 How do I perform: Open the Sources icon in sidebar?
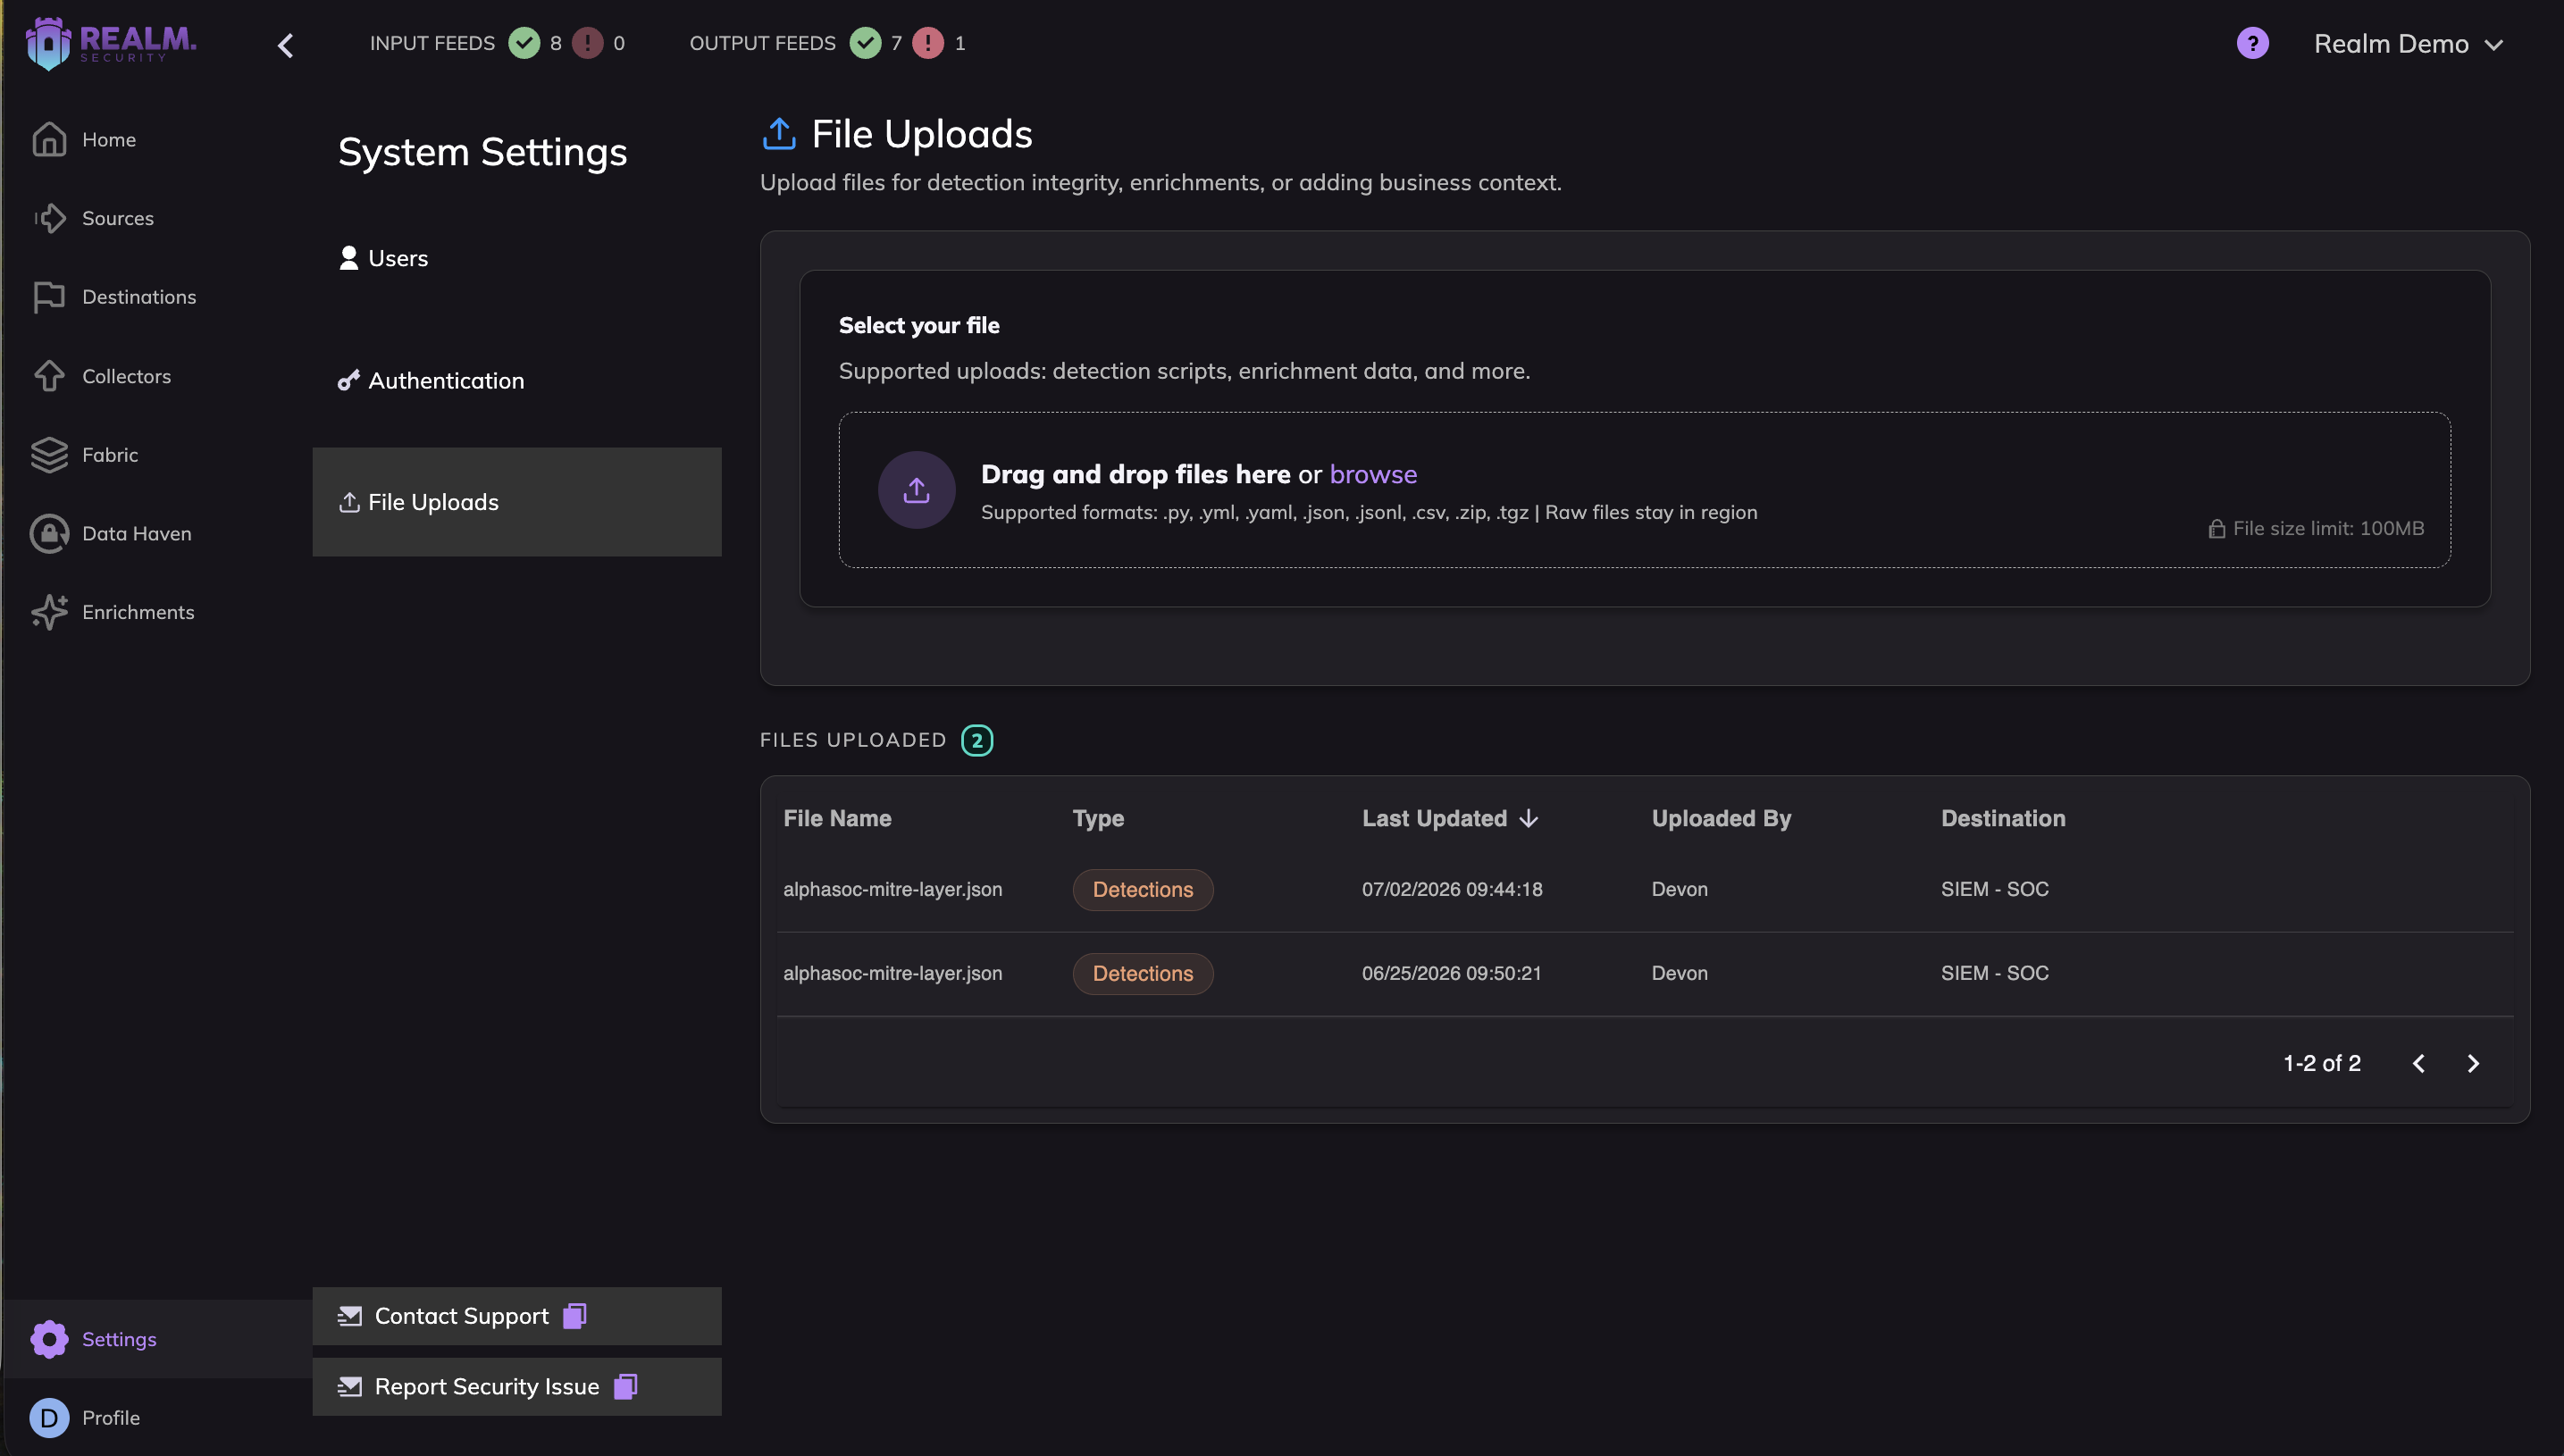point(49,218)
